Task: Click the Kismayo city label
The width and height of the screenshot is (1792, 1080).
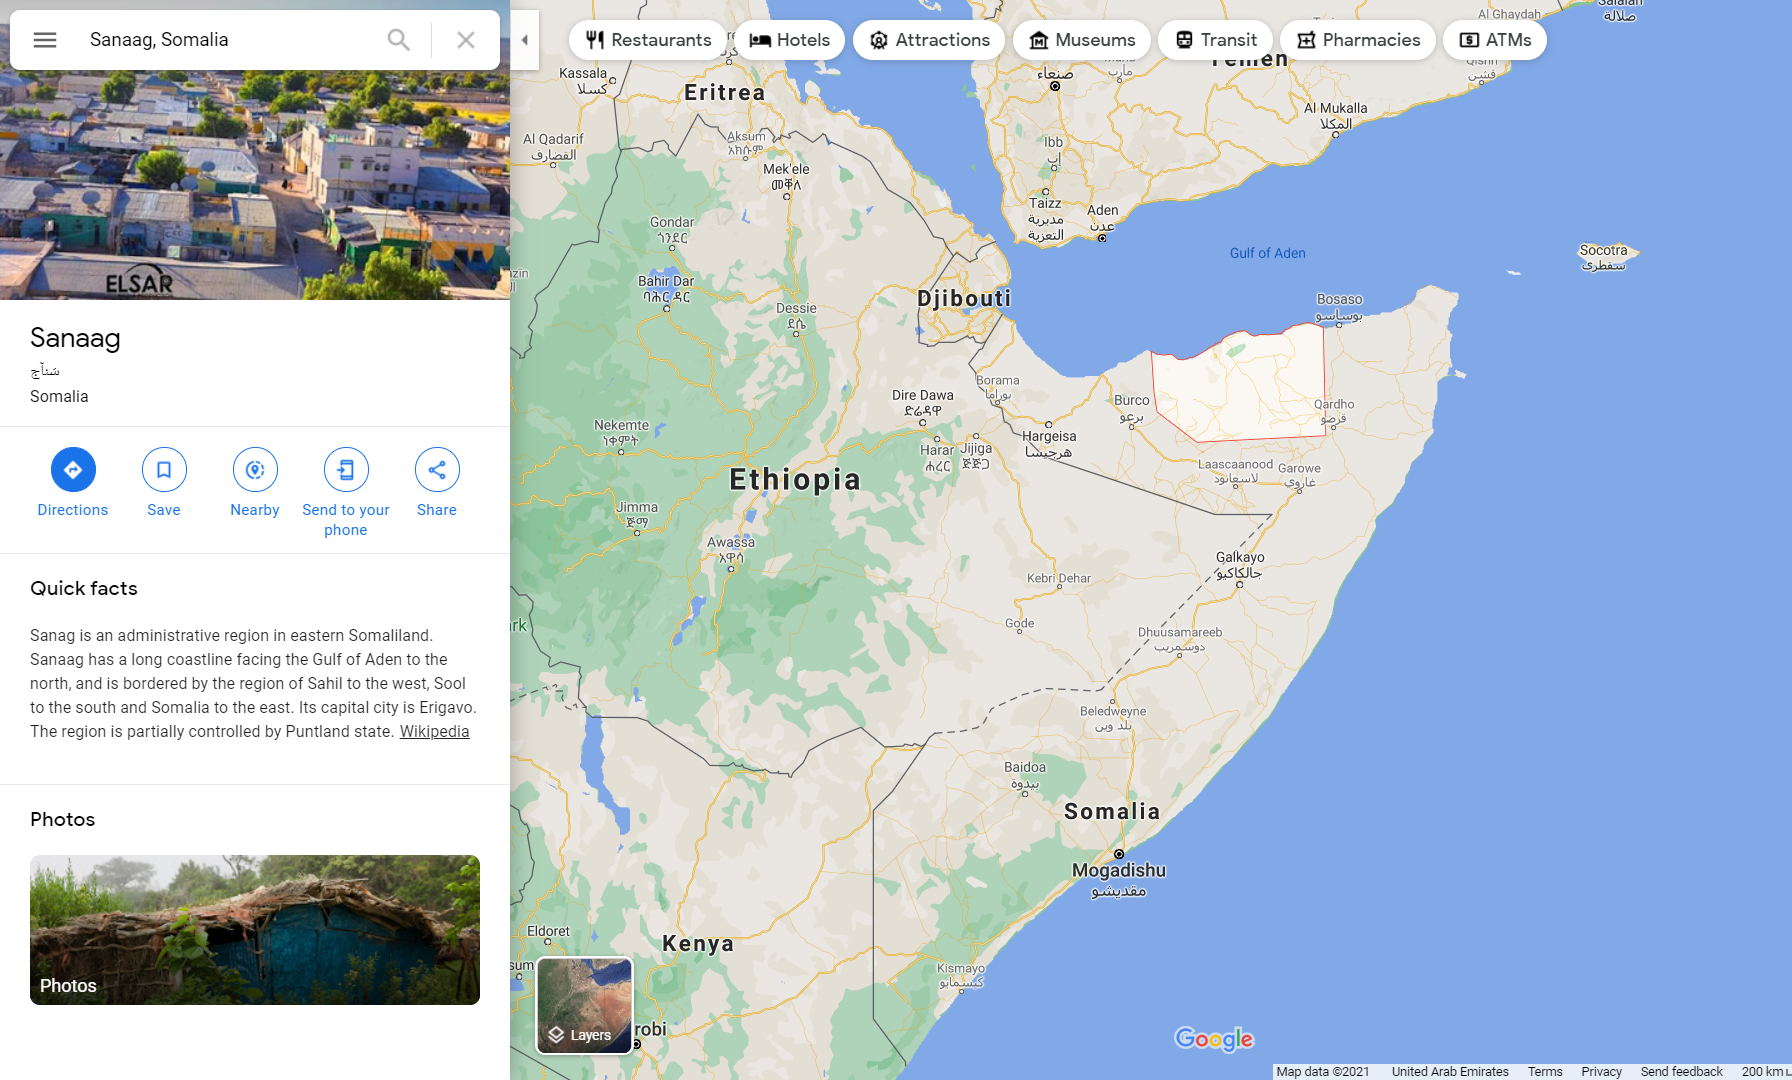Action: click(960, 968)
